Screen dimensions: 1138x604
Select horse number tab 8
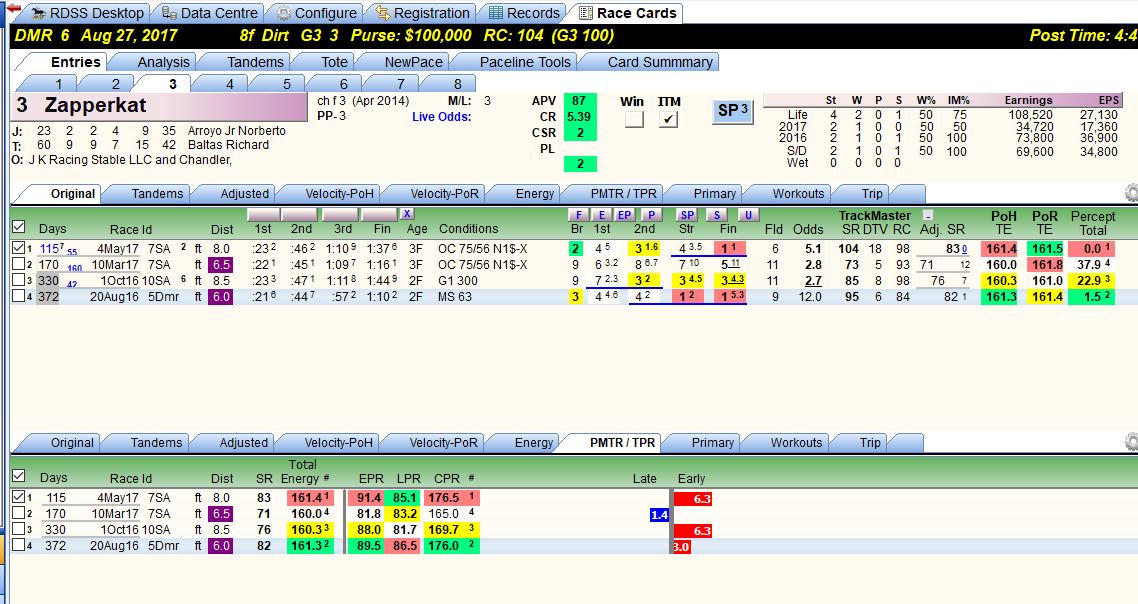point(457,83)
